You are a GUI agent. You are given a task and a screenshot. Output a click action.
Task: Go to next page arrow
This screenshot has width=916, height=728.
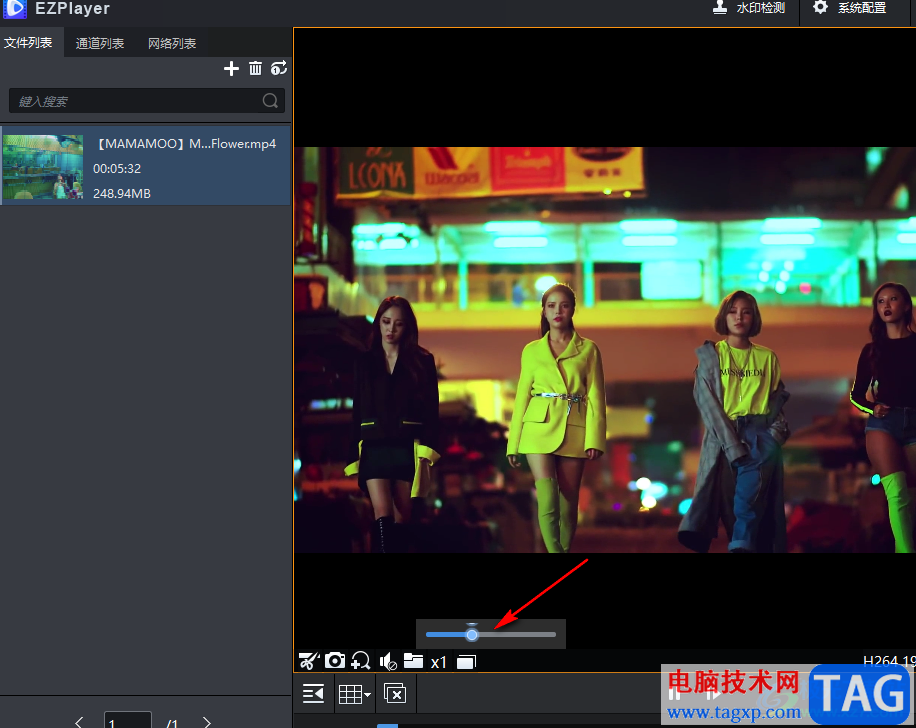click(206, 722)
